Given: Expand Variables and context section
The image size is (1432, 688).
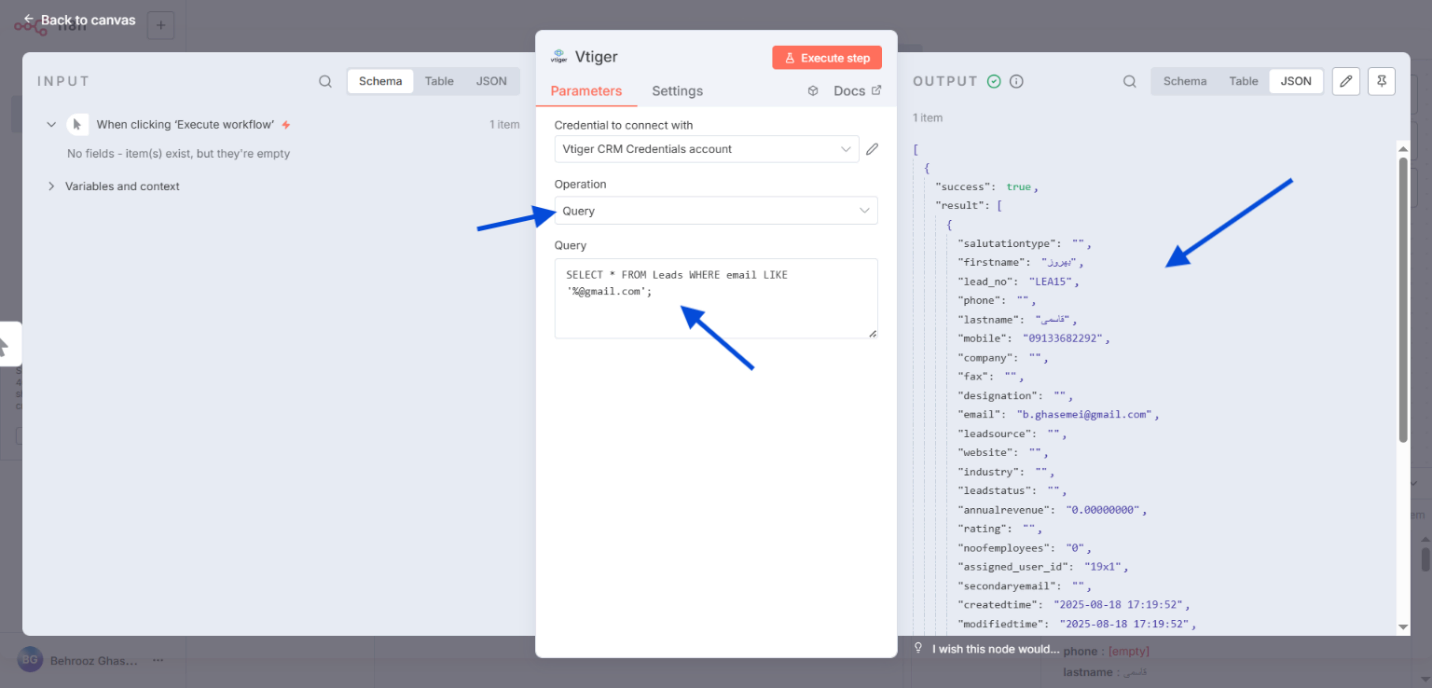Looking at the screenshot, I should click(122, 186).
